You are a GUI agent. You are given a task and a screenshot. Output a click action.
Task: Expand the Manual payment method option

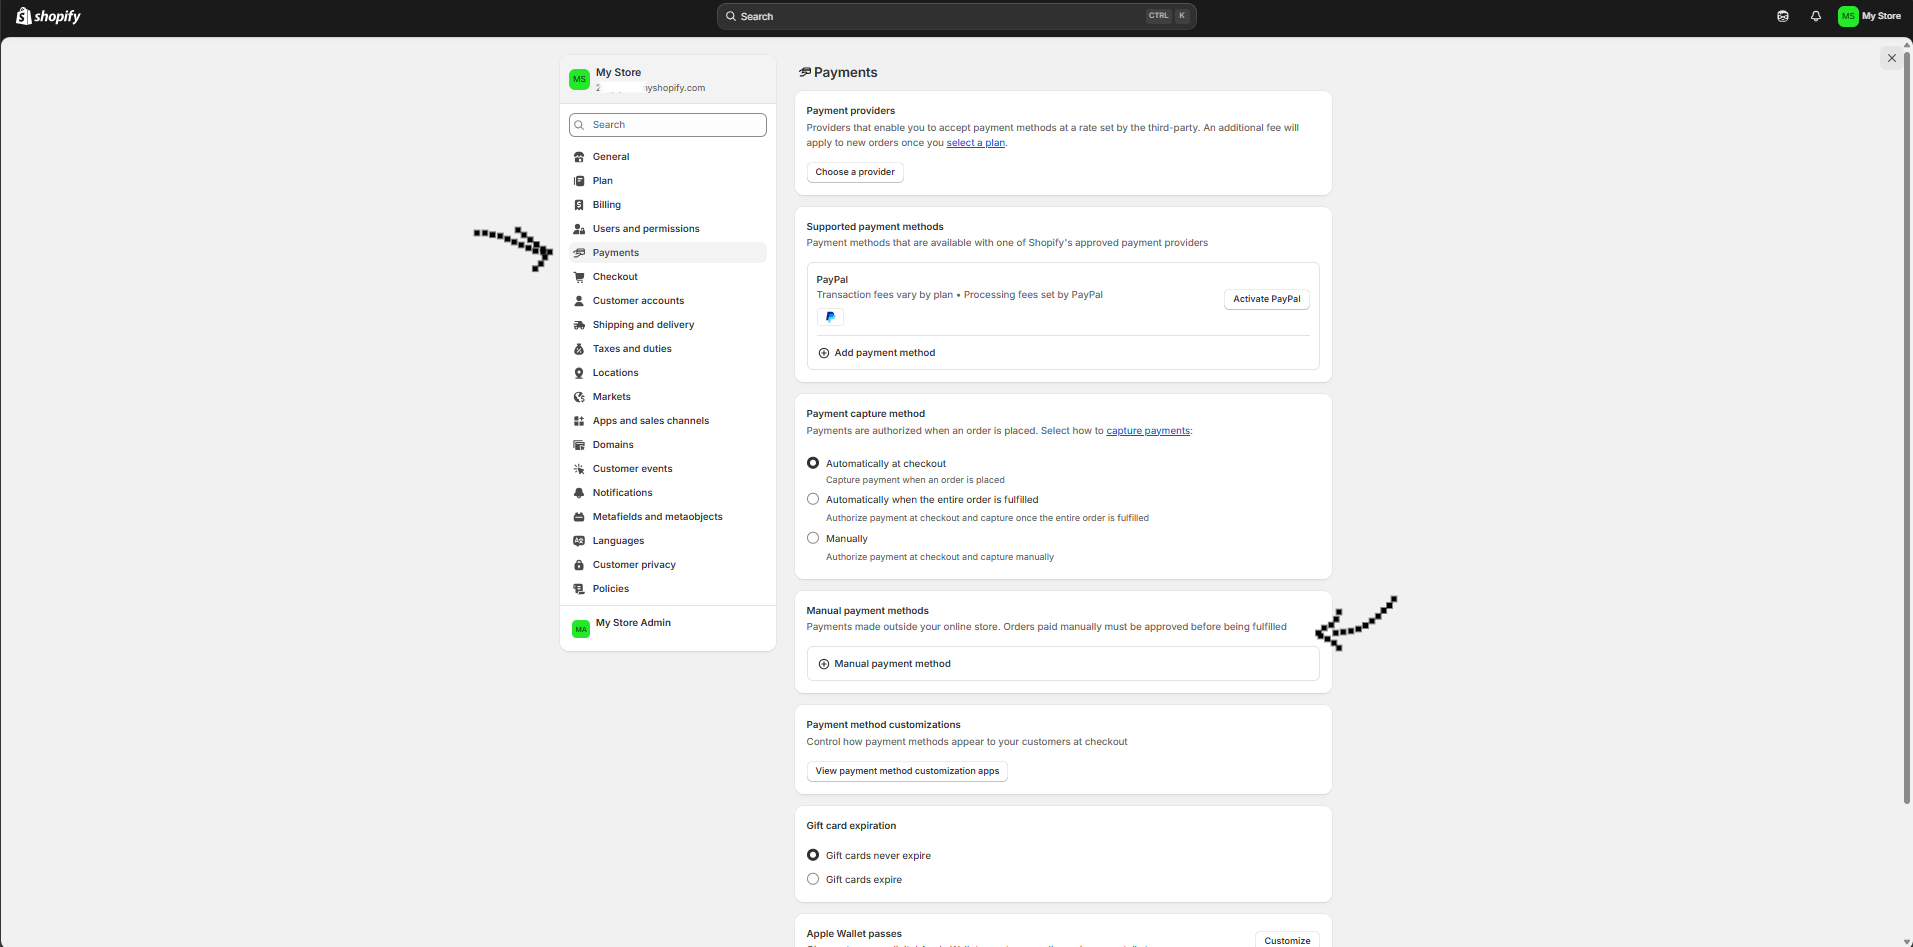[1063, 664]
